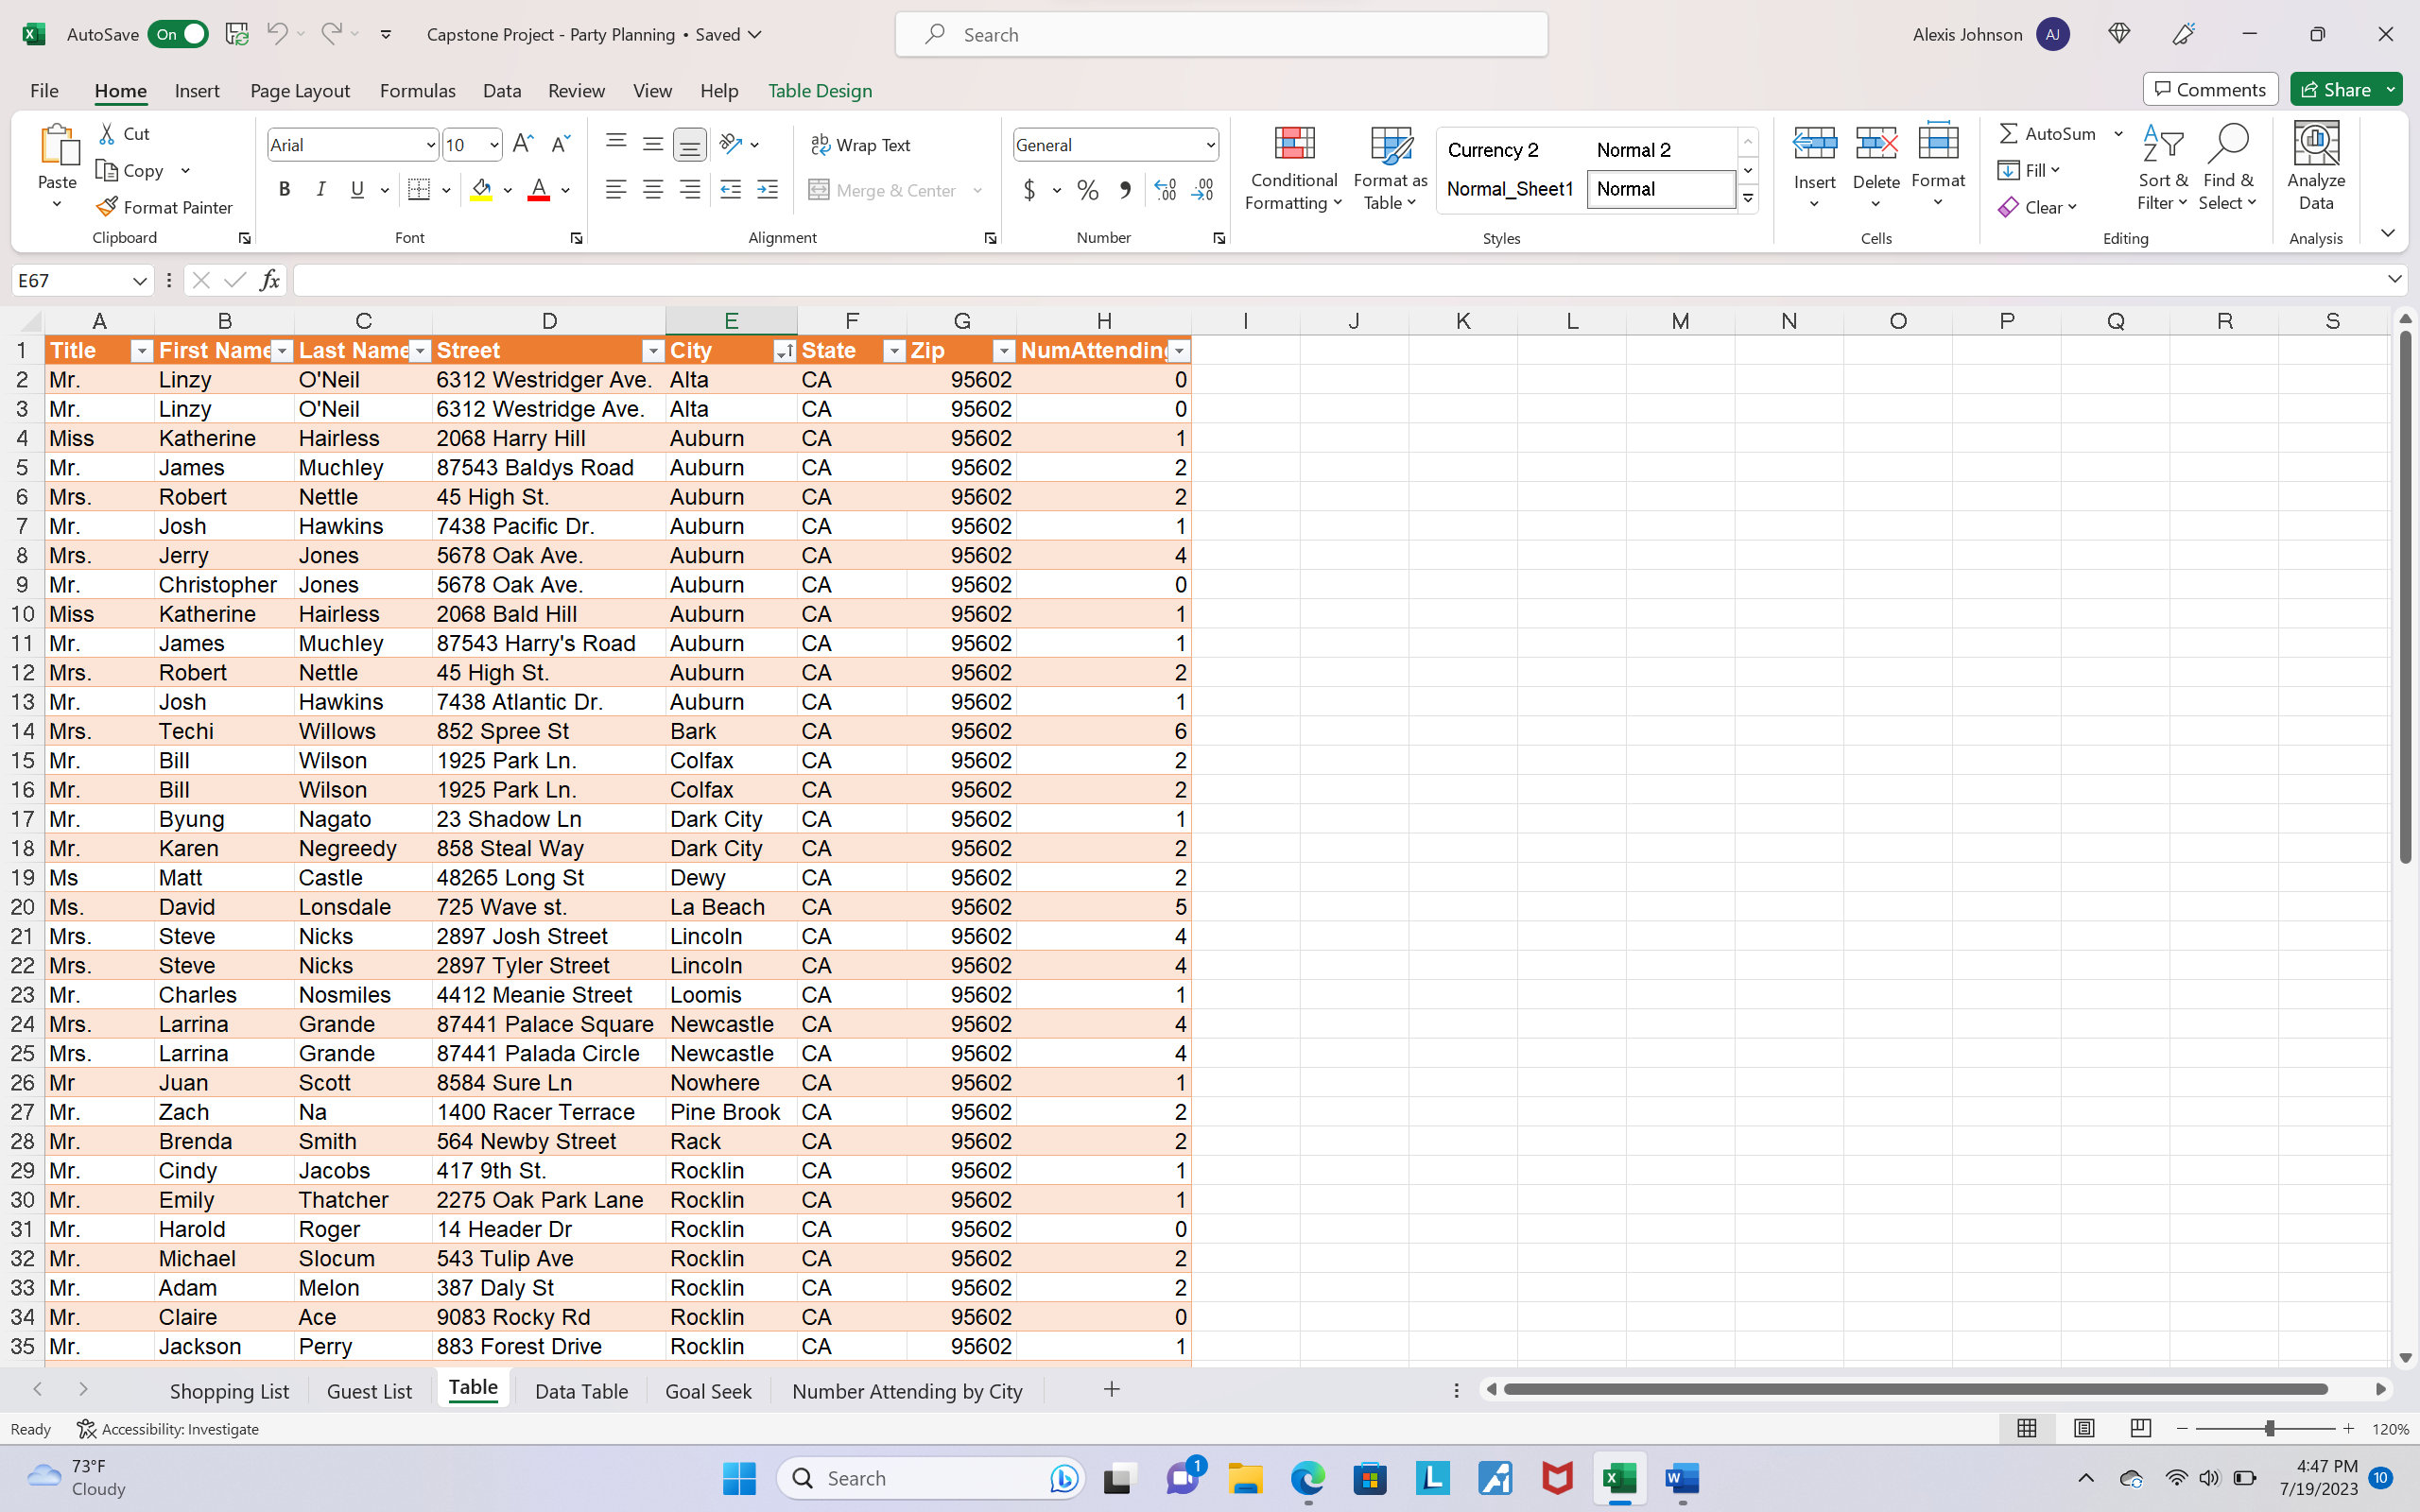
Task: Open the City column filter
Action: (x=784, y=351)
